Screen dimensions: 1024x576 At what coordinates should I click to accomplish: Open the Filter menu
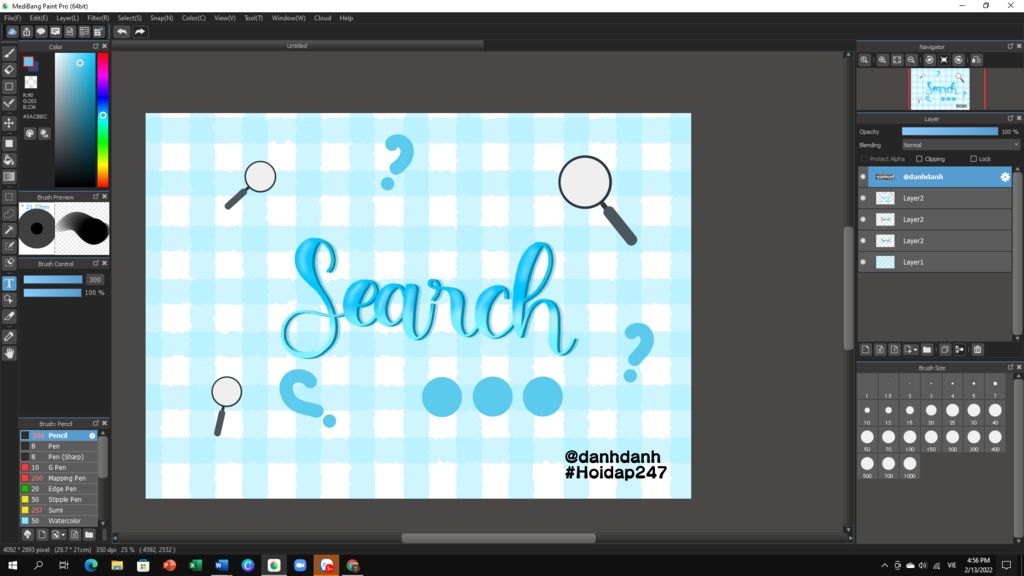pyautogui.click(x=98, y=18)
